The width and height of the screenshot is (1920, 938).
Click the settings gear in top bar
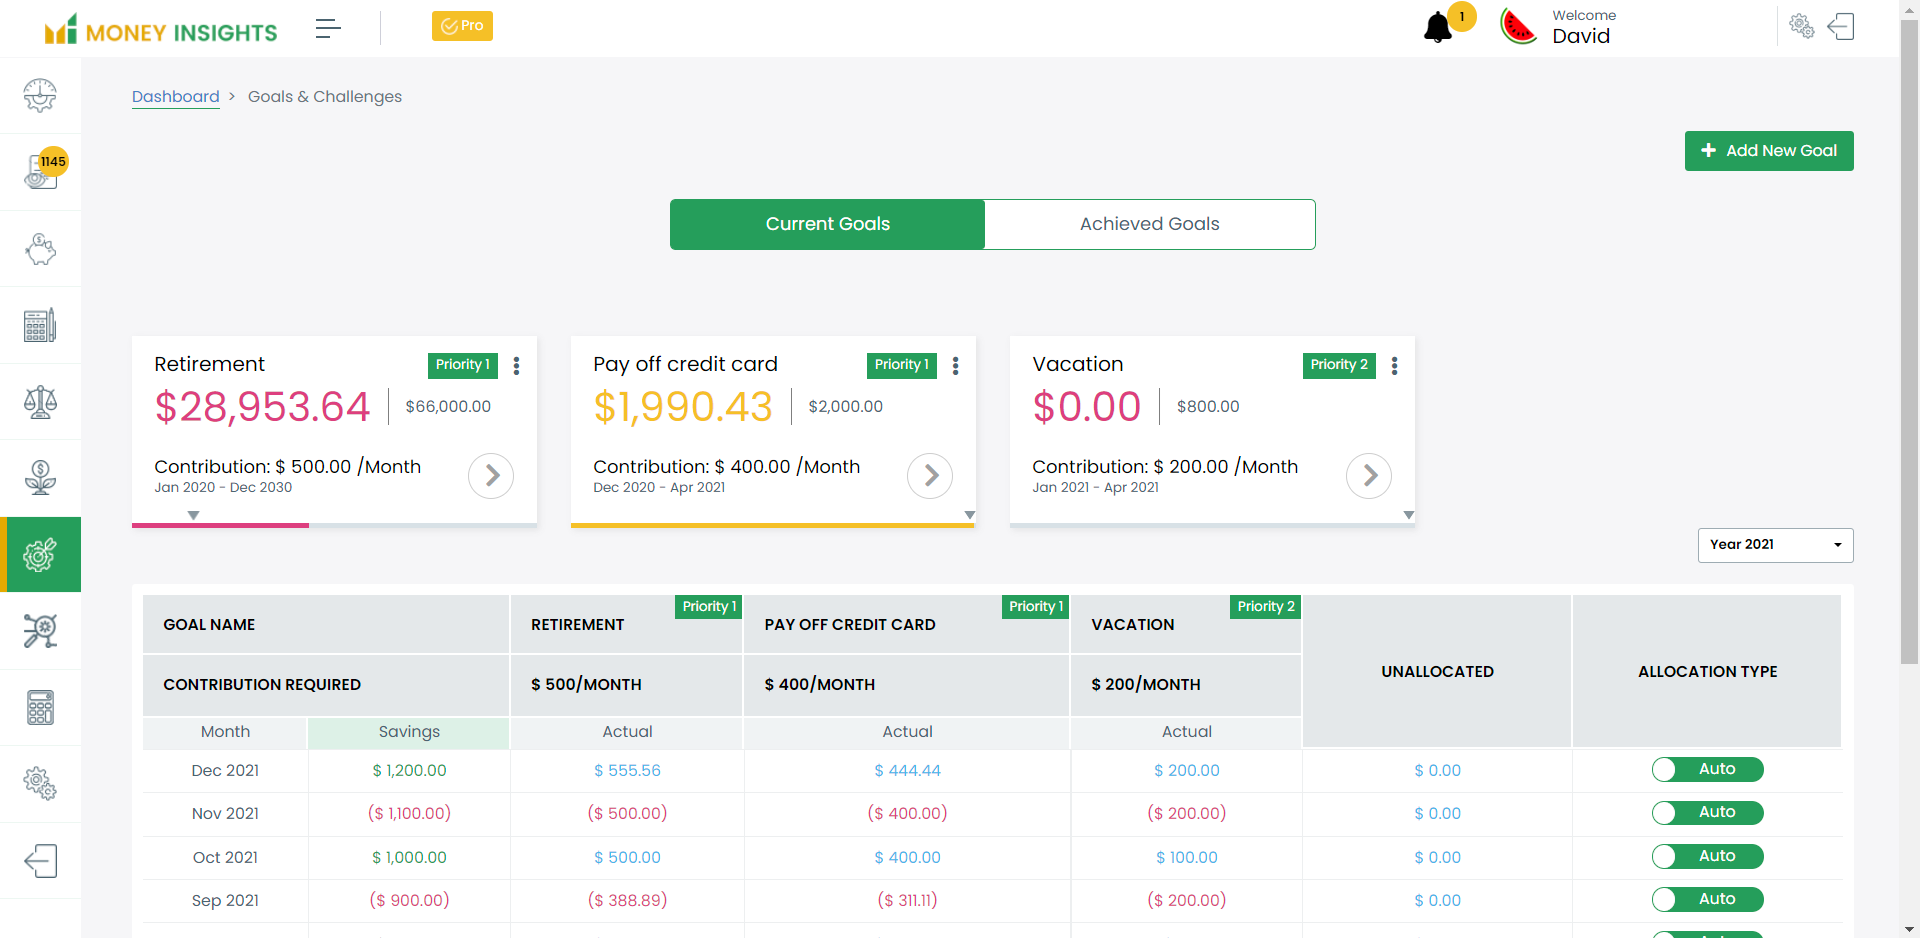[1801, 26]
